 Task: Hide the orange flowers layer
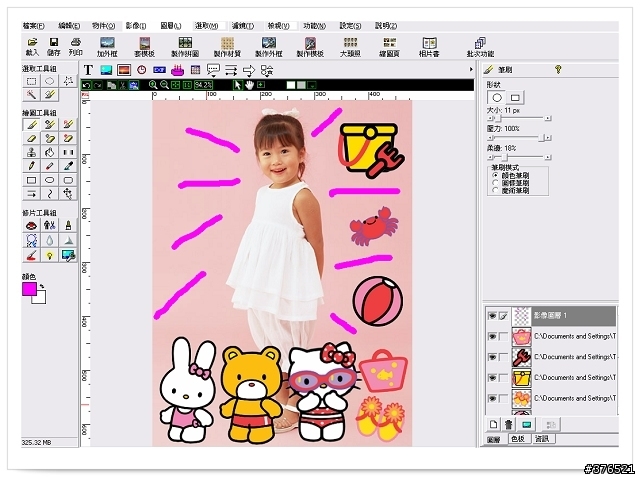pyautogui.click(x=492, y=398)
